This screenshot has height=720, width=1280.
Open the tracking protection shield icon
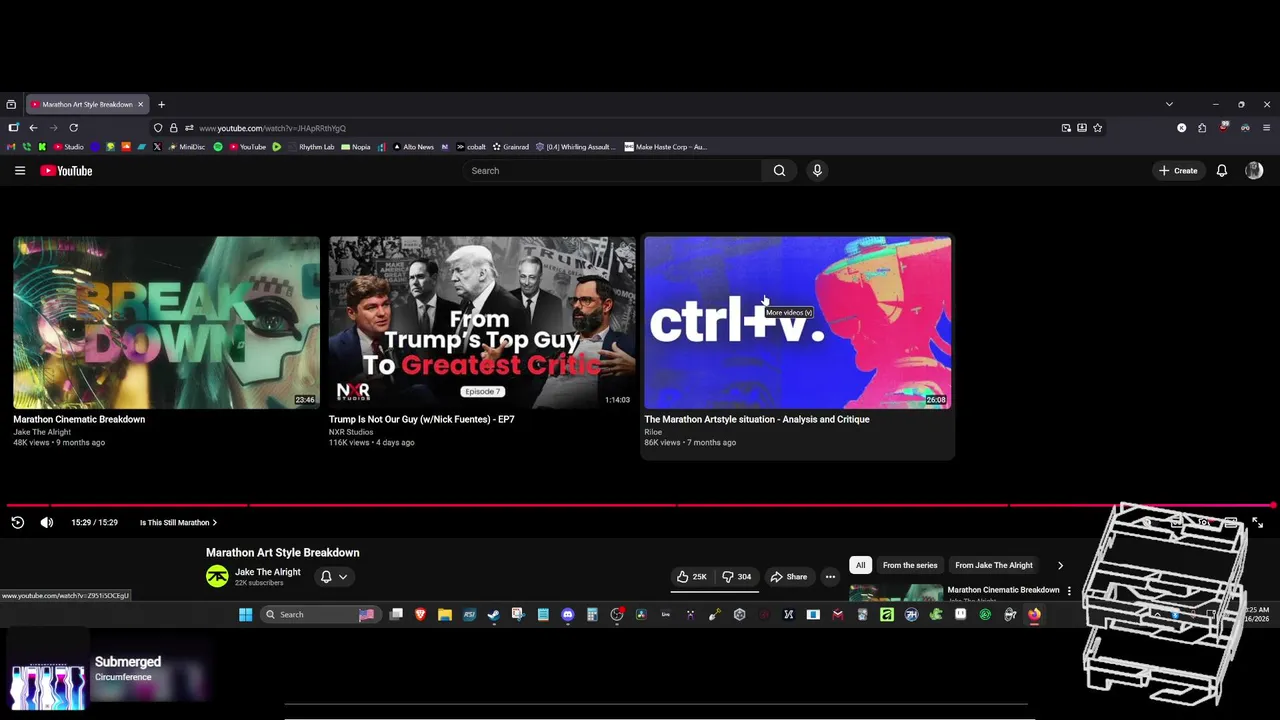[x=158, y=128]
